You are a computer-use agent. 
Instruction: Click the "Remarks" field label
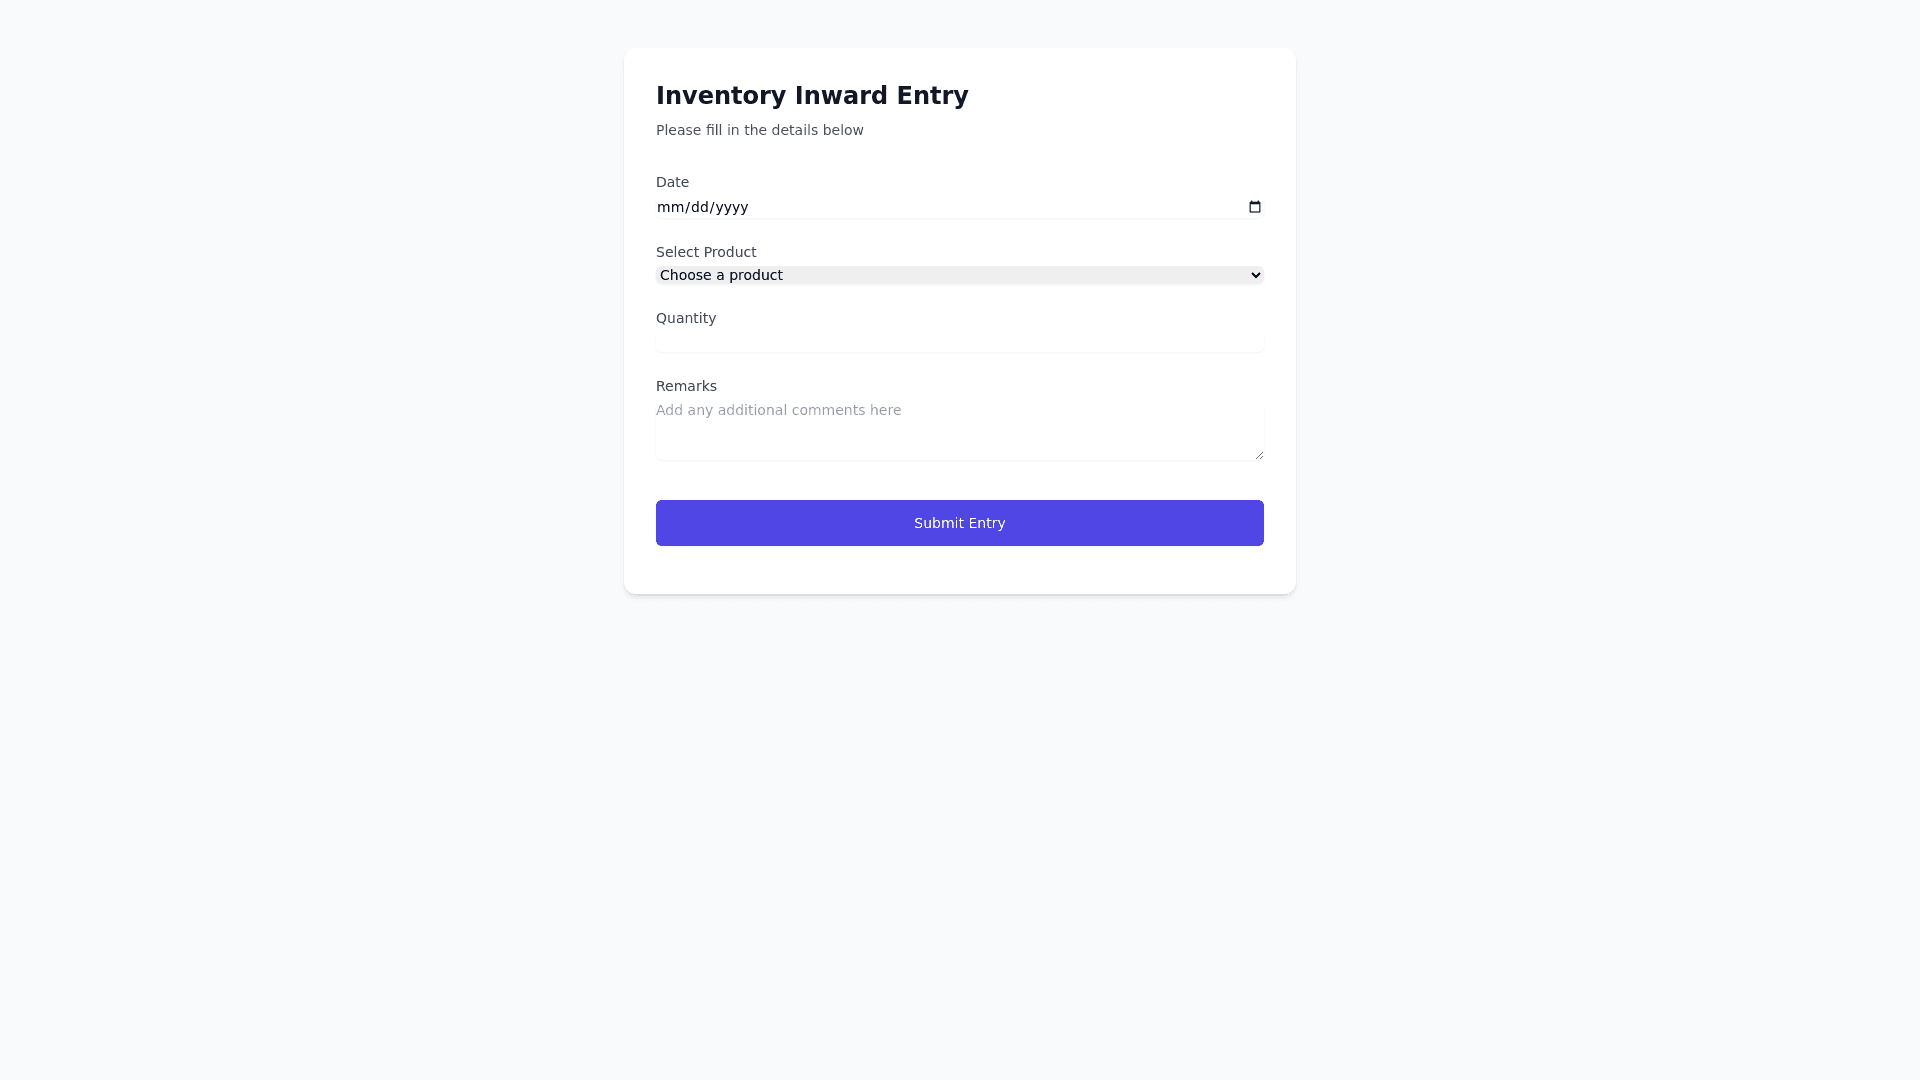click(685, 386)
